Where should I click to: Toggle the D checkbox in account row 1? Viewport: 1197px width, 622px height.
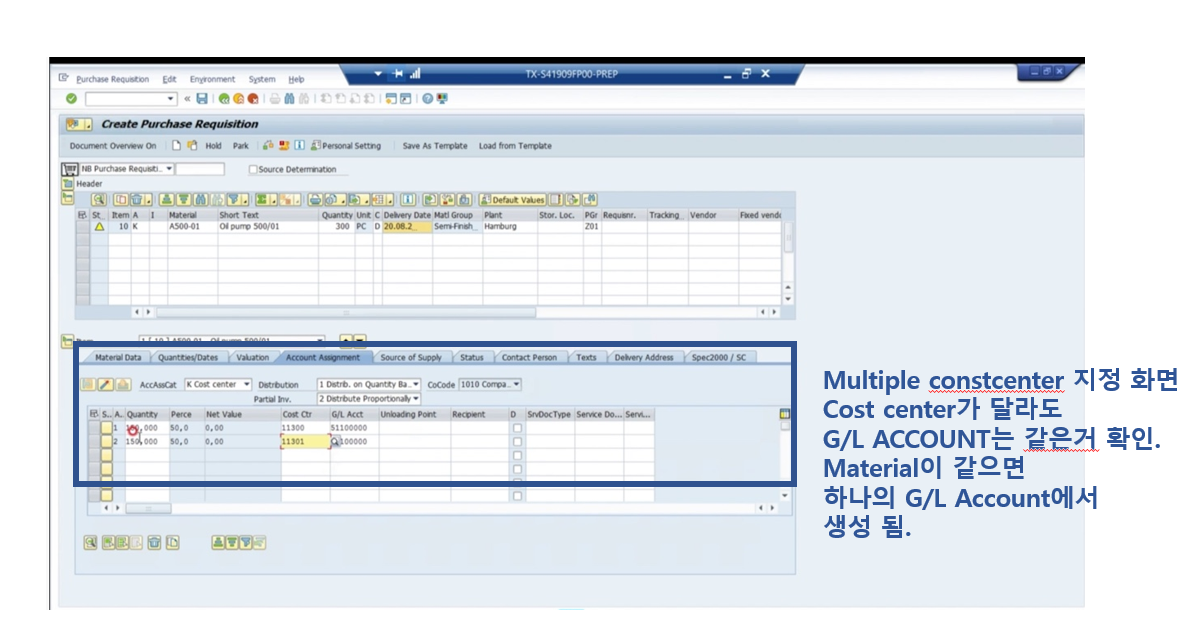coord(518,428)
